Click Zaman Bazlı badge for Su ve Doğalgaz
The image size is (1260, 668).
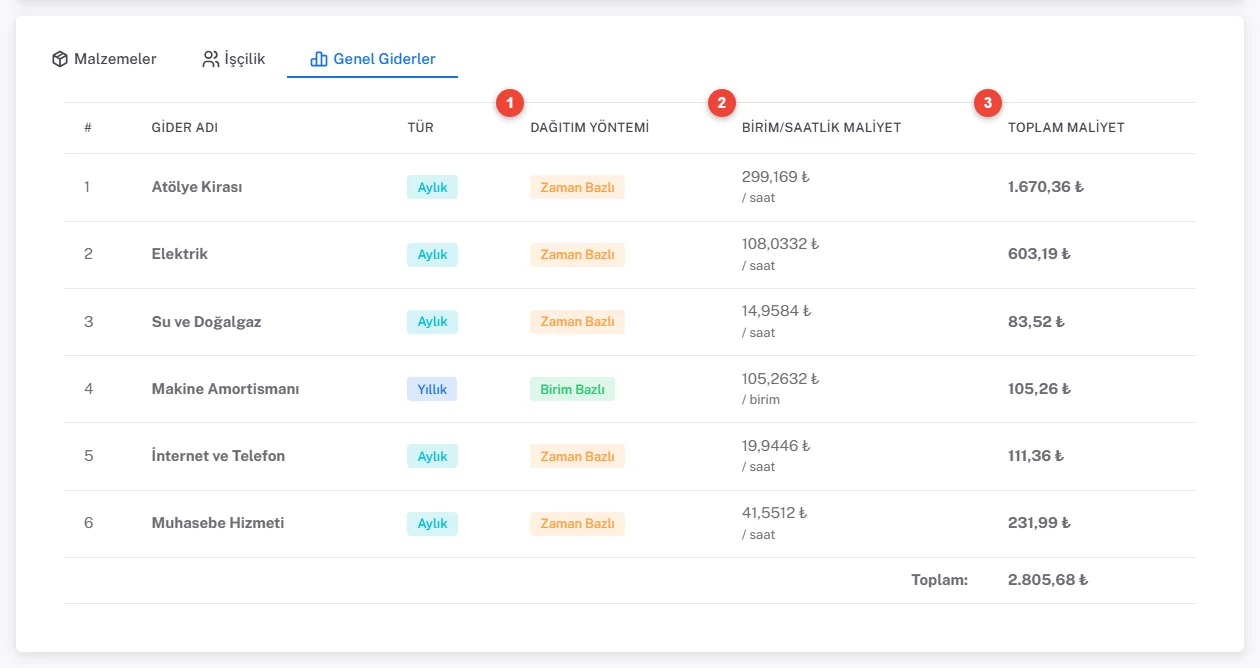[x=577, y=322]
